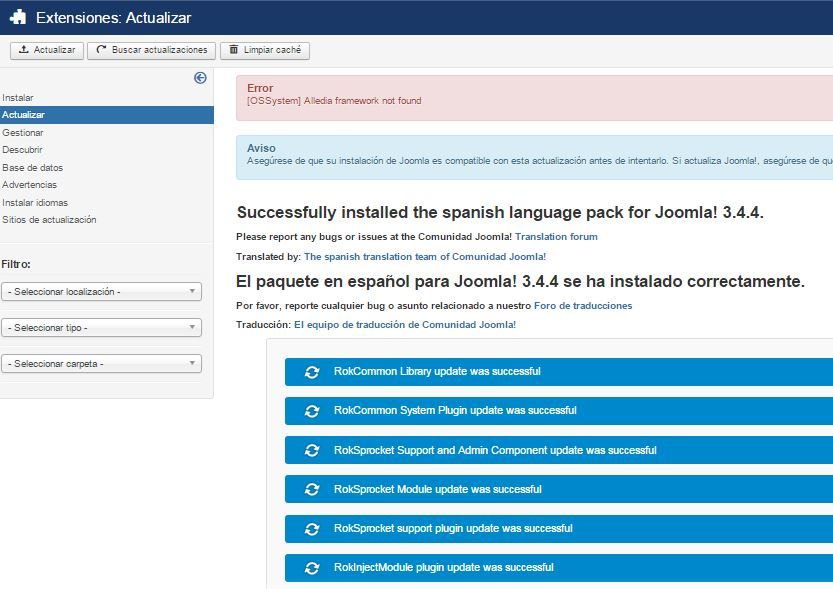833x589 pixels.
Task: Click the Error heading in red alert
Action: 260,88
